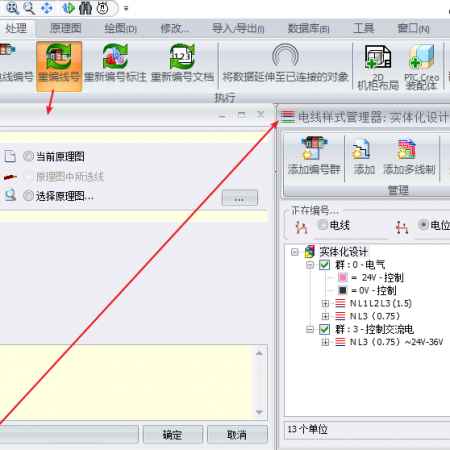Expand the N L3 (0.75) ~24V-36V node
450x450 pixels.
pos(325,342)
